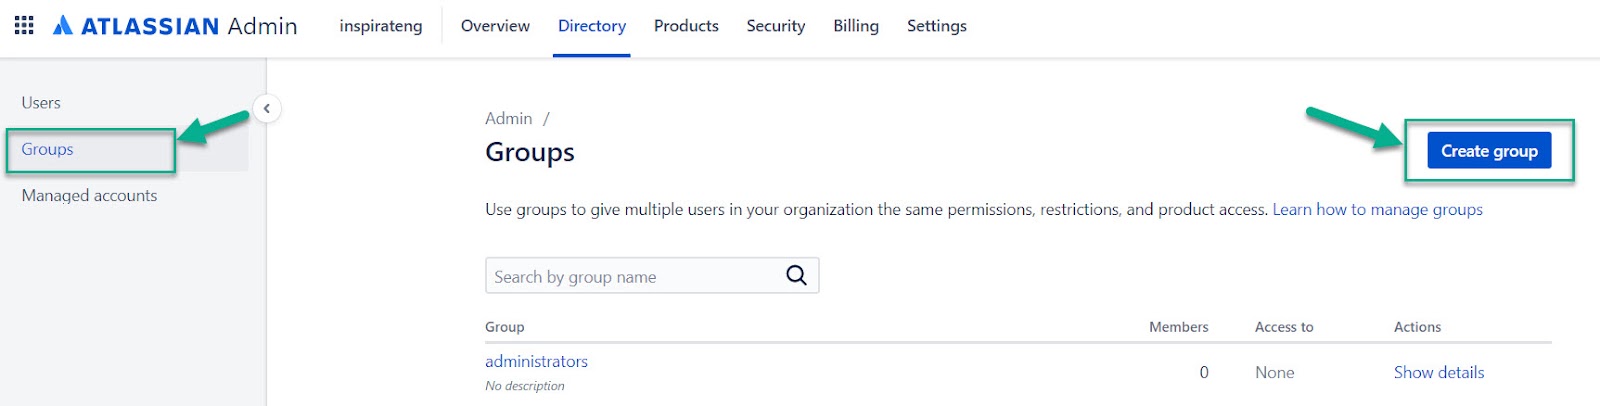Click the Admin breadcrumb link
The height and width of the screenshot is (406, 1600).
(508, 118)
